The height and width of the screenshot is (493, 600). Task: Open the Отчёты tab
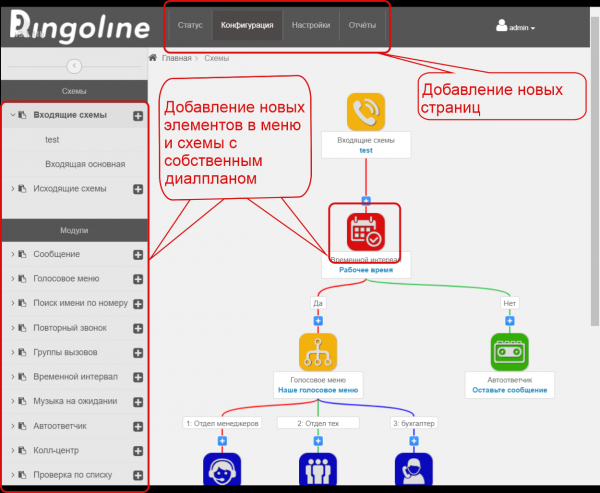358,24
